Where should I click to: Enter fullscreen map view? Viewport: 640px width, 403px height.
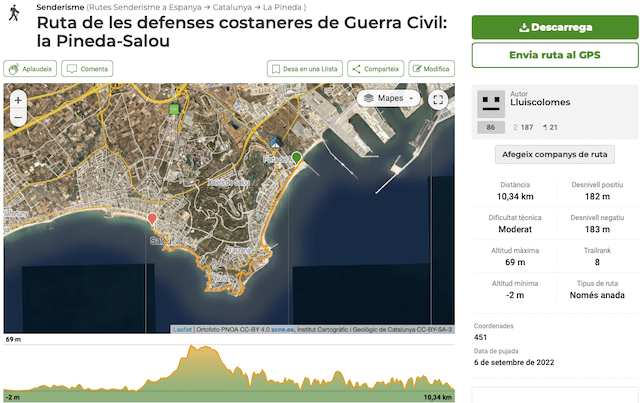click(x=437, y=99)
